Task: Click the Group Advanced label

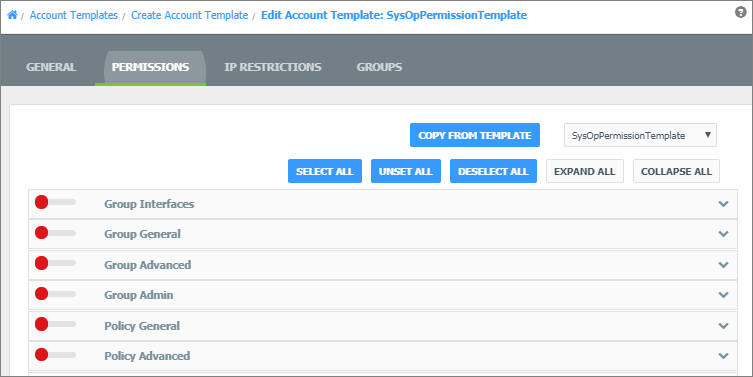Action: click(148, 265)
